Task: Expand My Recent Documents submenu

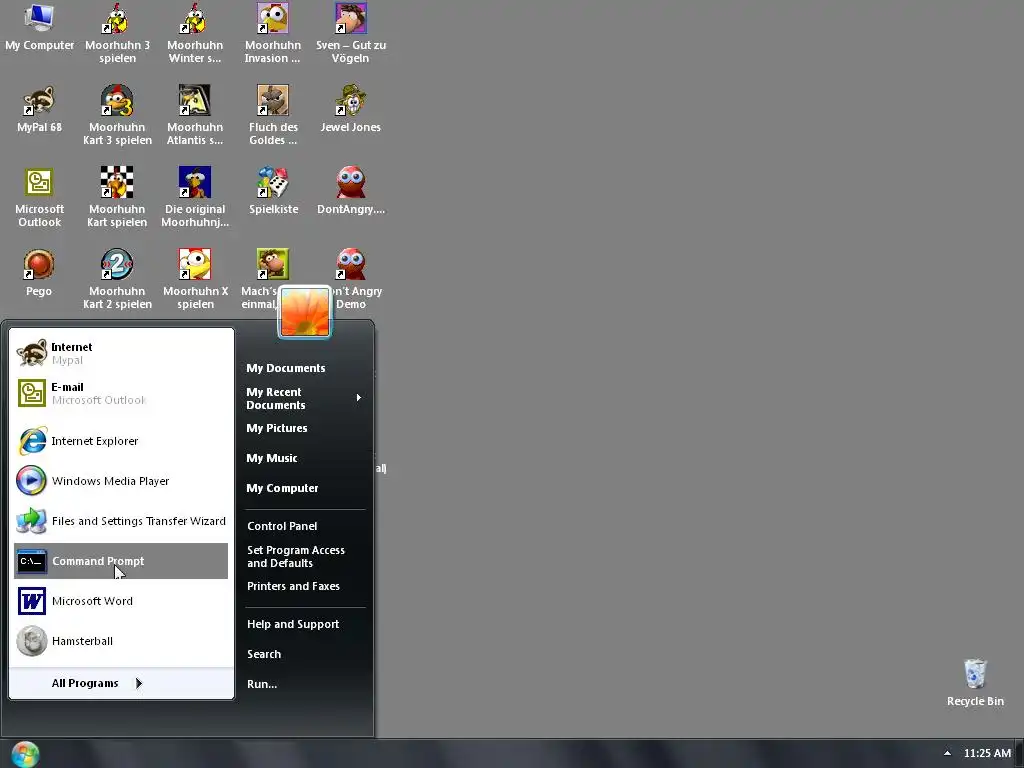Action: (x=305, y=398)
